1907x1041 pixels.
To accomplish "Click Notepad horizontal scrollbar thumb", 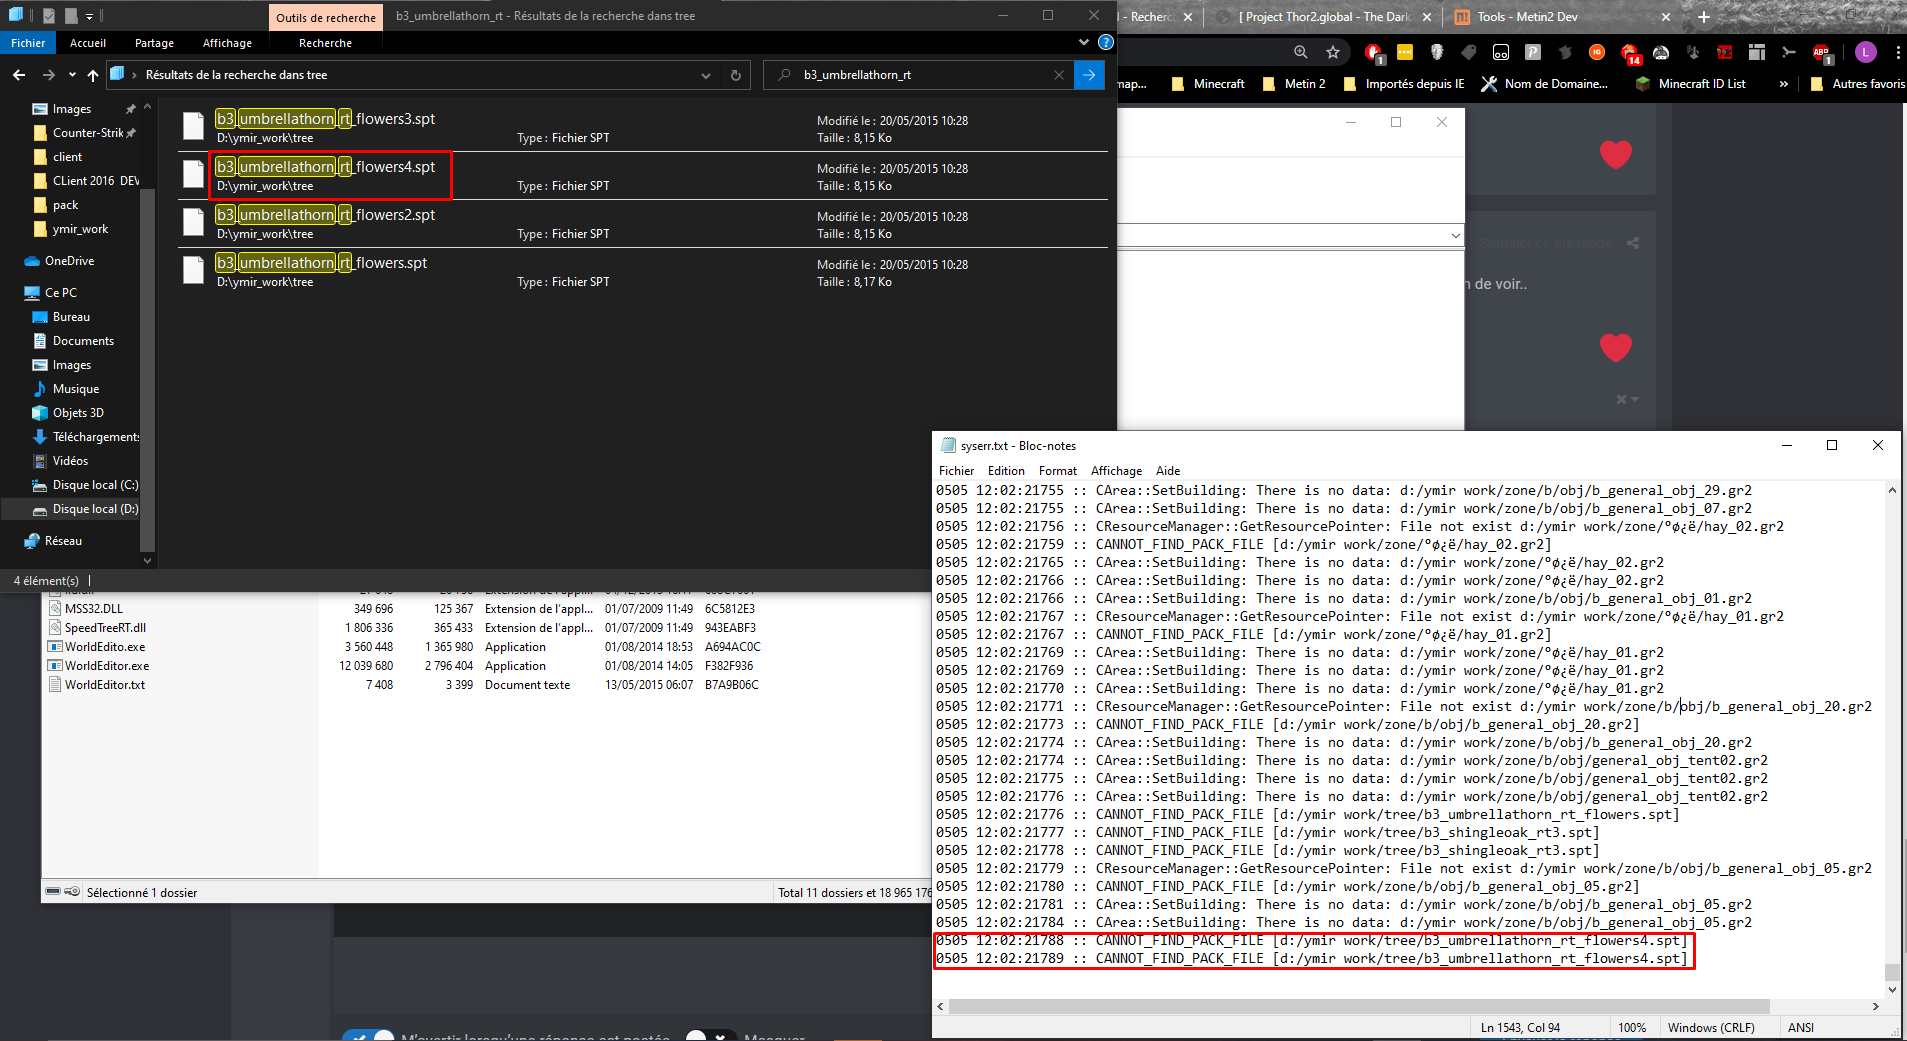I will (1359, 1006).
